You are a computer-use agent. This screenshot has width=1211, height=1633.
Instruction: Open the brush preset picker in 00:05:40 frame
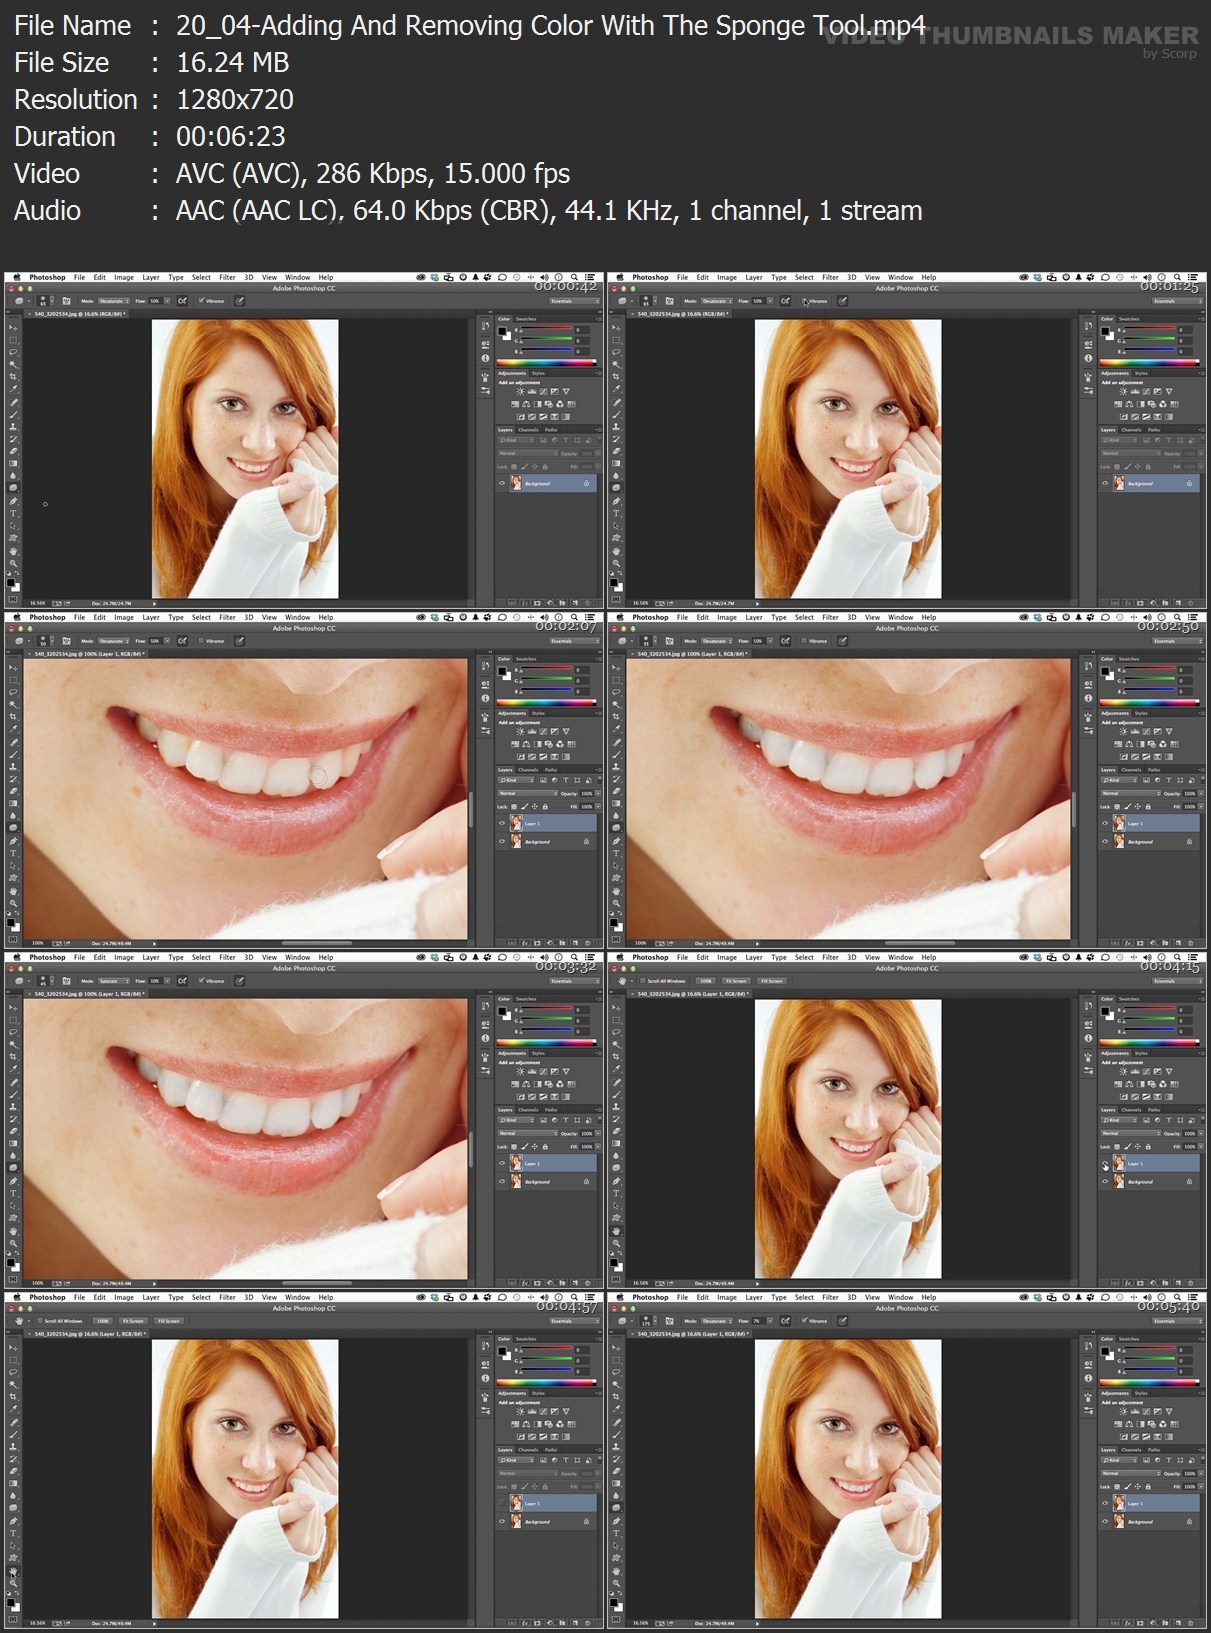[x=646, y=1321]
